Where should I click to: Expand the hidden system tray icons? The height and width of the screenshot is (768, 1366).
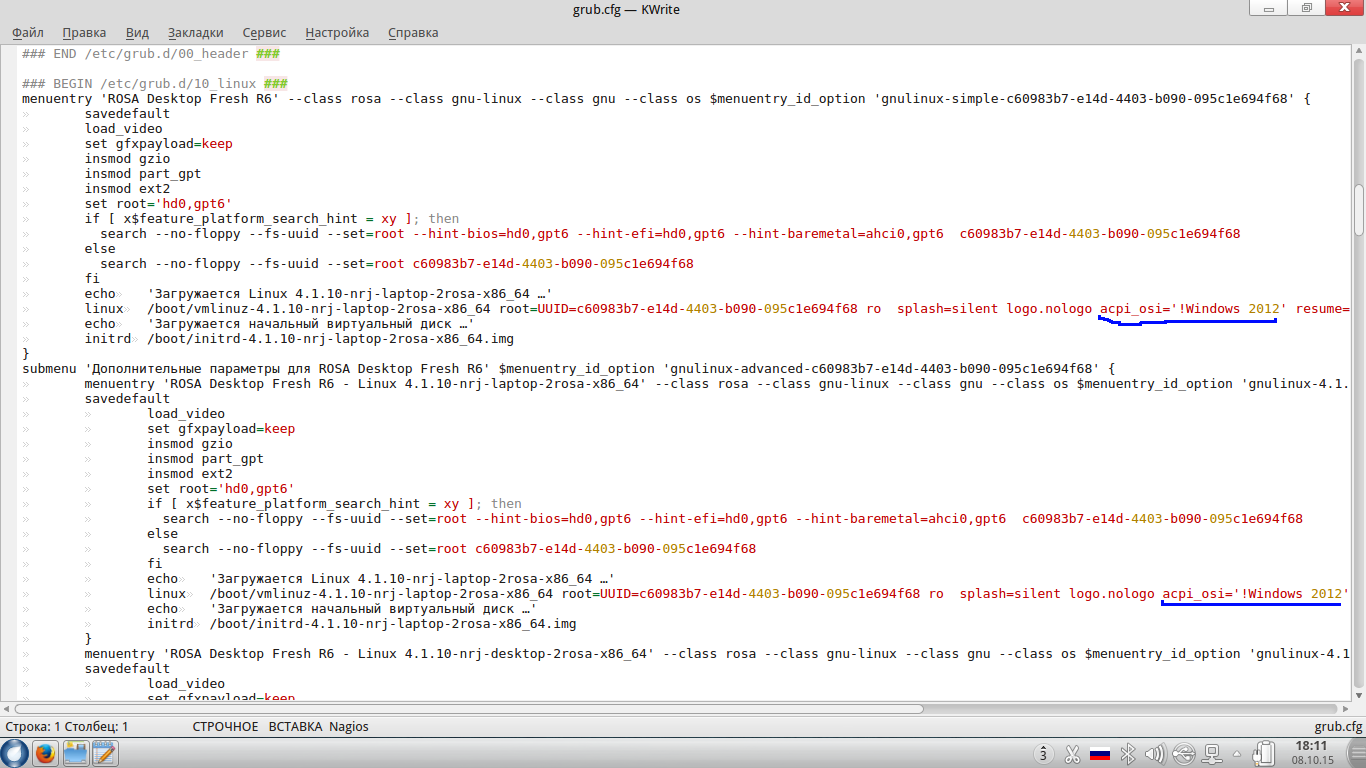pyautogui.click(x=1237, y=754)
